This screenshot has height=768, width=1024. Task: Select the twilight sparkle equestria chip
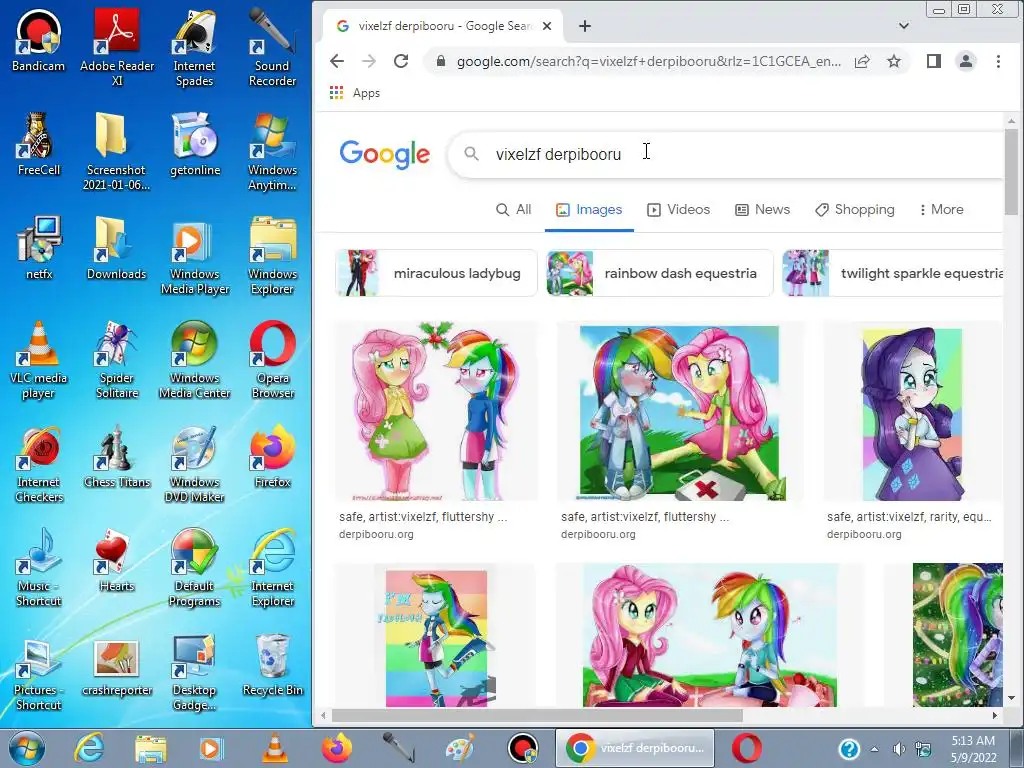coord(893,273)
